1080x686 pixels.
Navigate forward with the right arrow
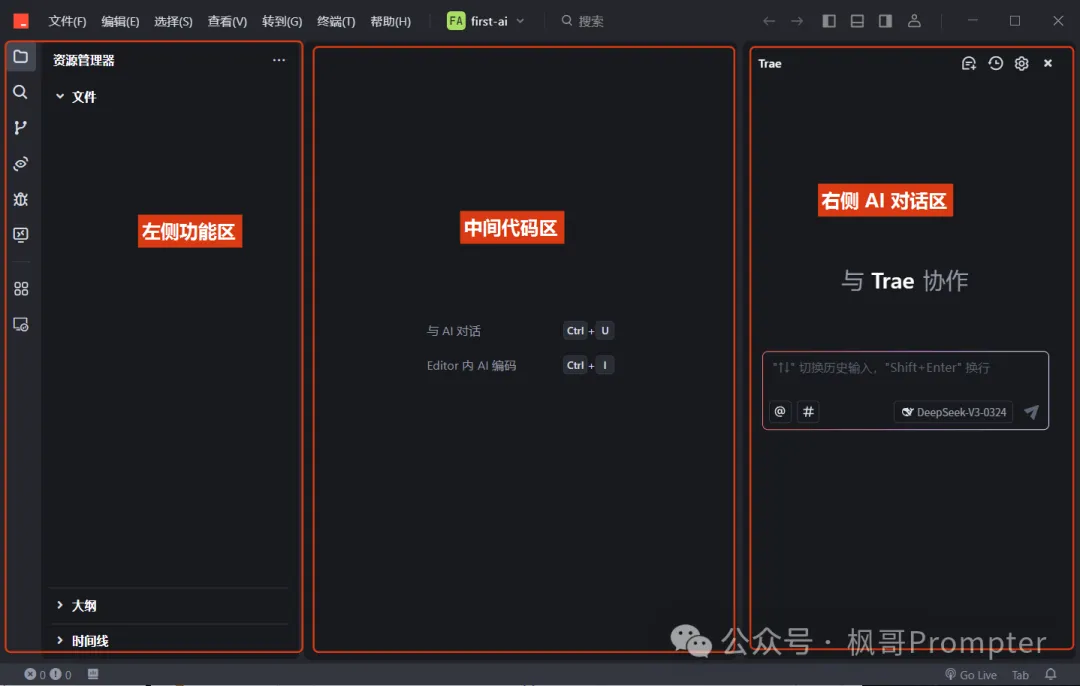click(797, 21)
